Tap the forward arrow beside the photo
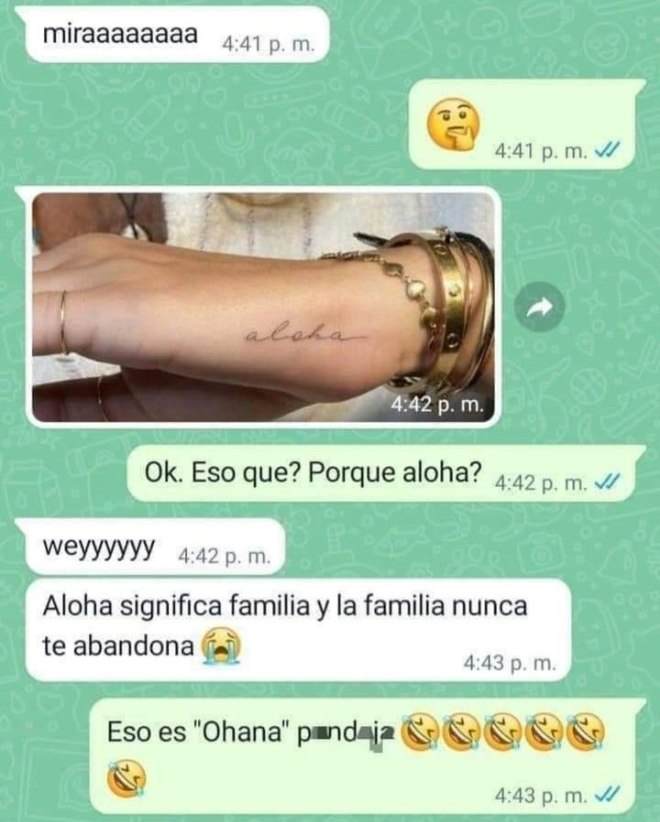This screenshot has width=660, height=822. pos(539,307)
